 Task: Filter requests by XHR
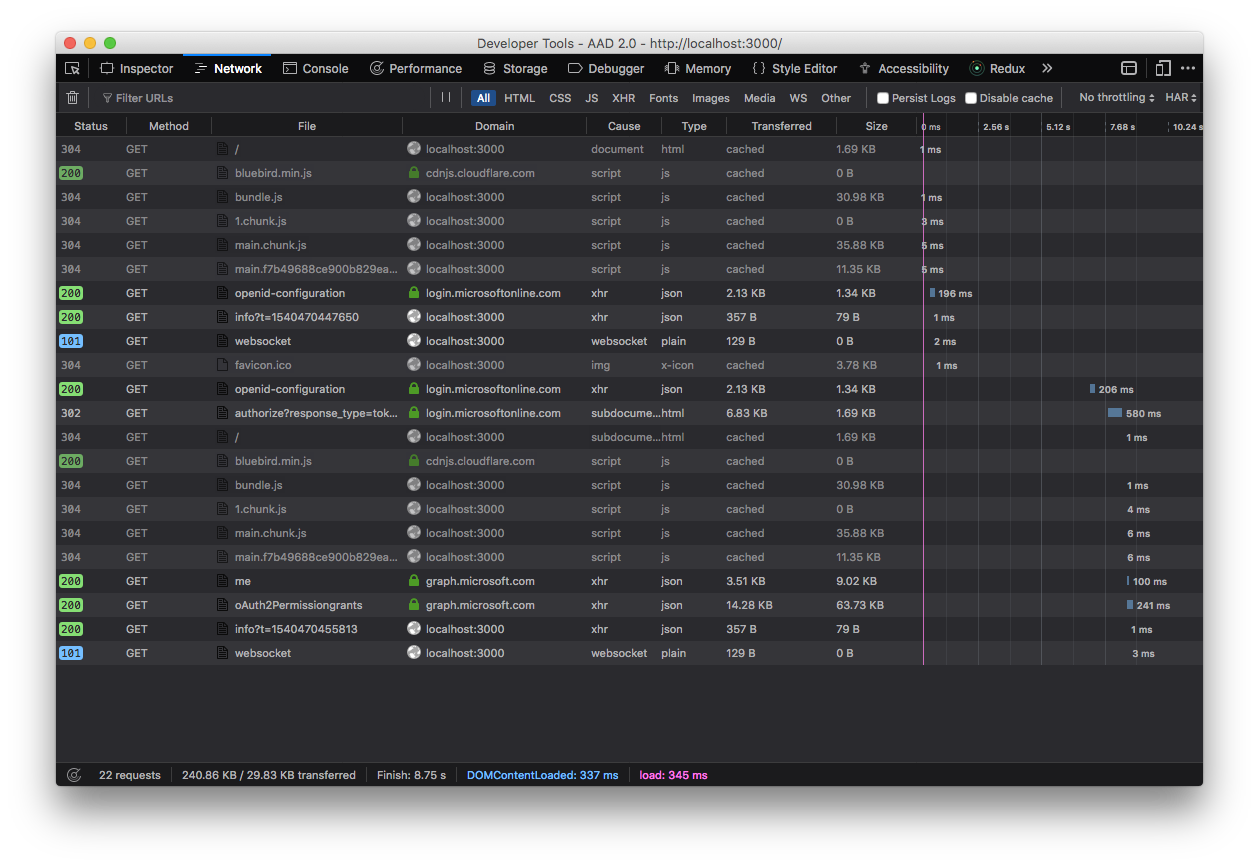(x=623, y=97)
